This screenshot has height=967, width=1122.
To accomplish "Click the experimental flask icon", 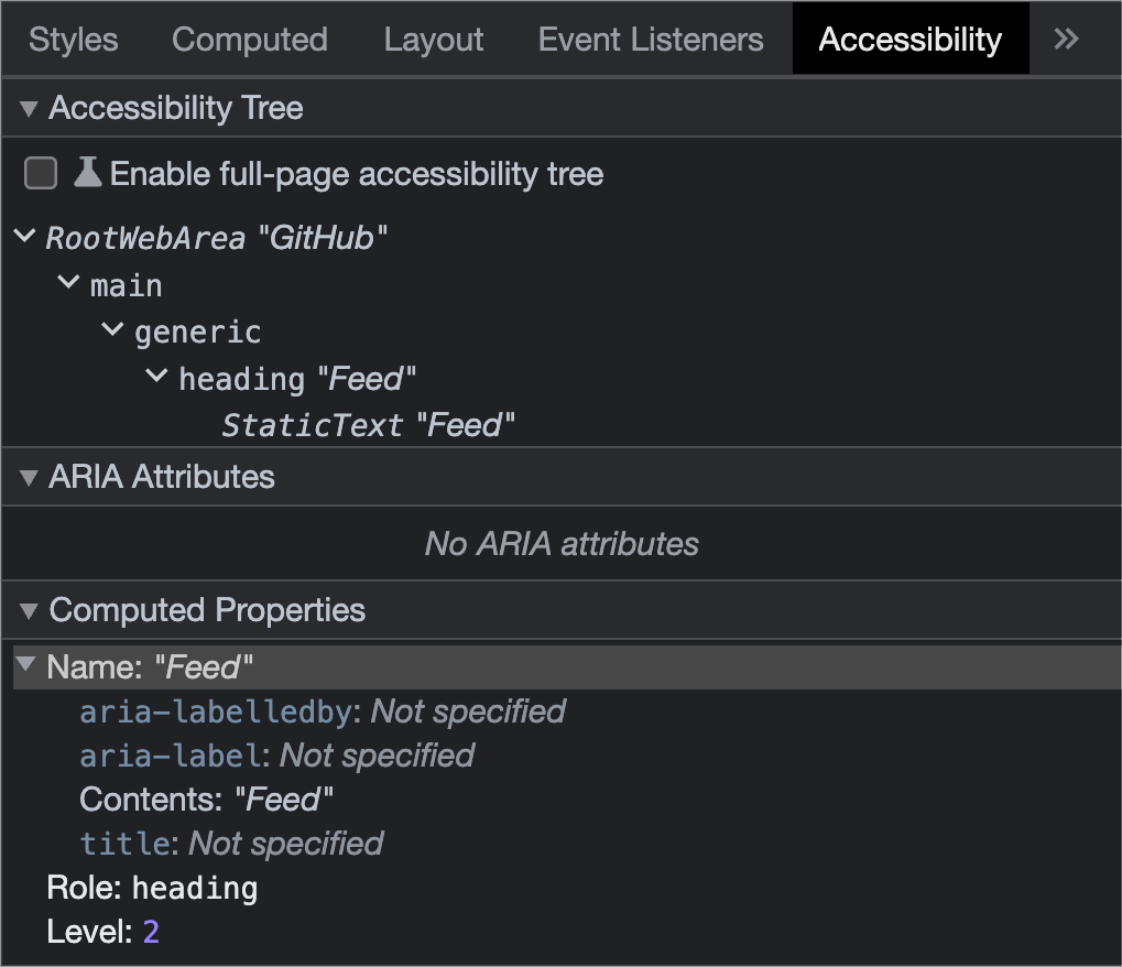I will [x=88, y=173].
